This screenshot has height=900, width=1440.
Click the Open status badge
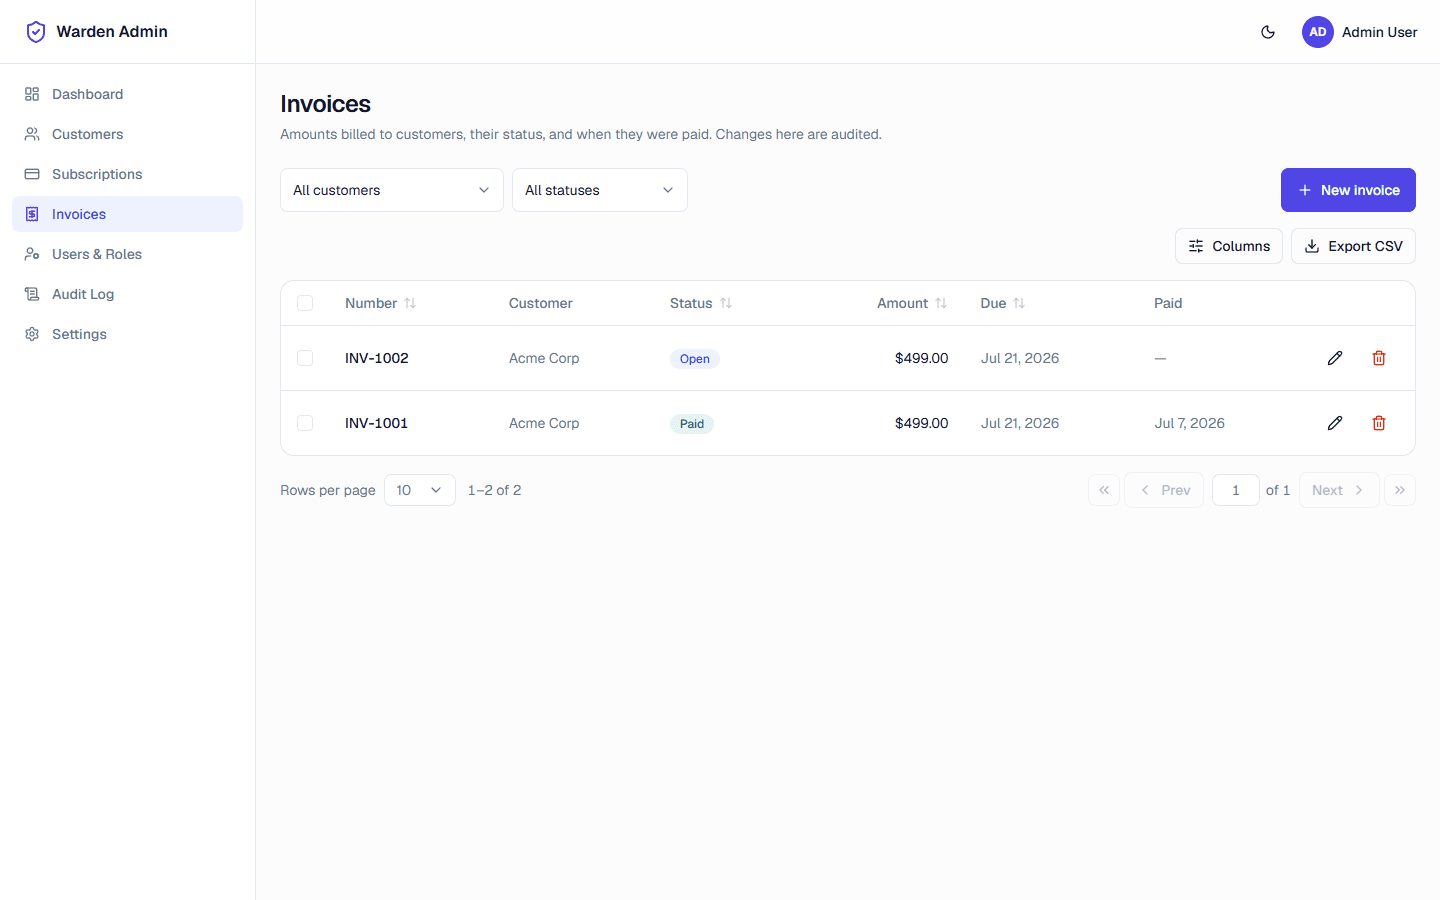[x=695, y=359]
